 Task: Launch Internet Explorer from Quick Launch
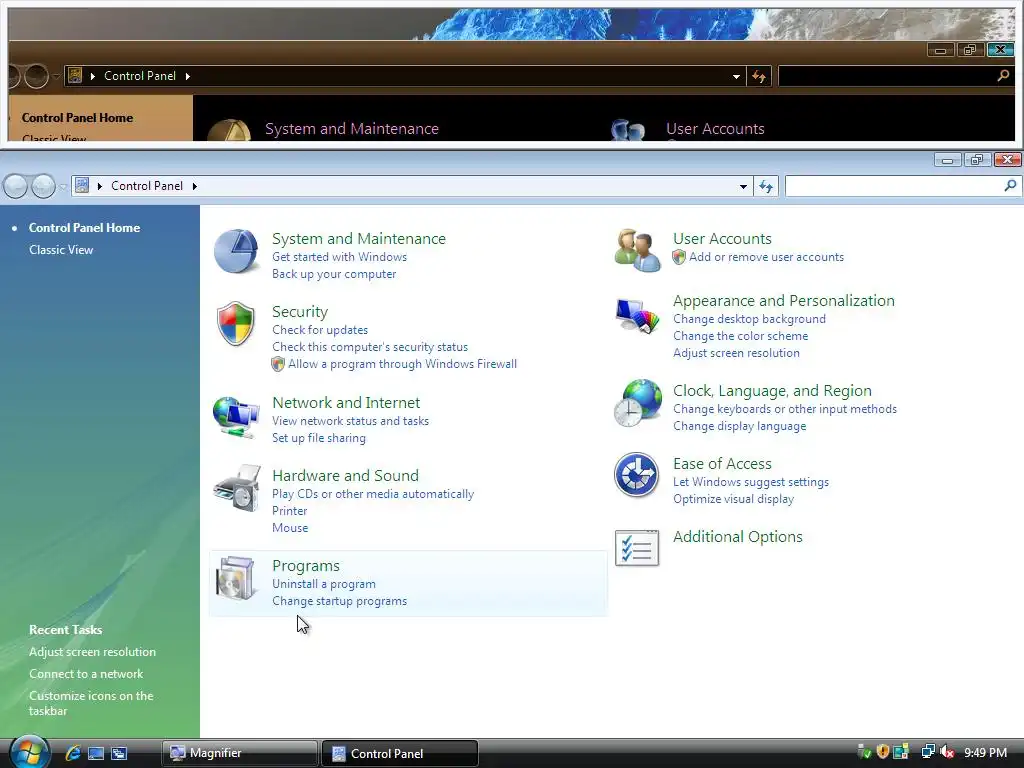(73, 753)
